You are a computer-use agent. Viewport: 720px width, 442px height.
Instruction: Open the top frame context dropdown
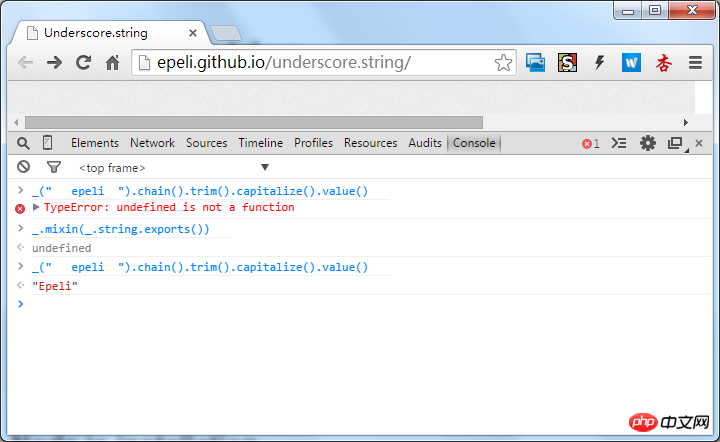click(x=174, y=168)
